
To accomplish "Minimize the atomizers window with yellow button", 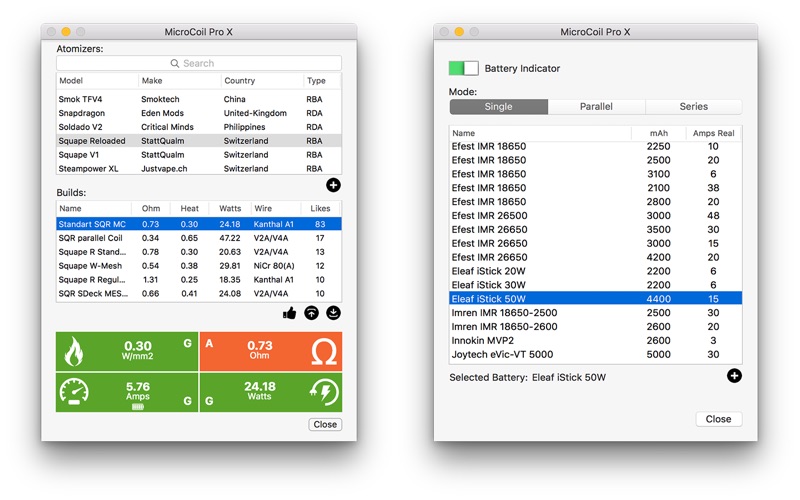I will [x=66, y=32].
